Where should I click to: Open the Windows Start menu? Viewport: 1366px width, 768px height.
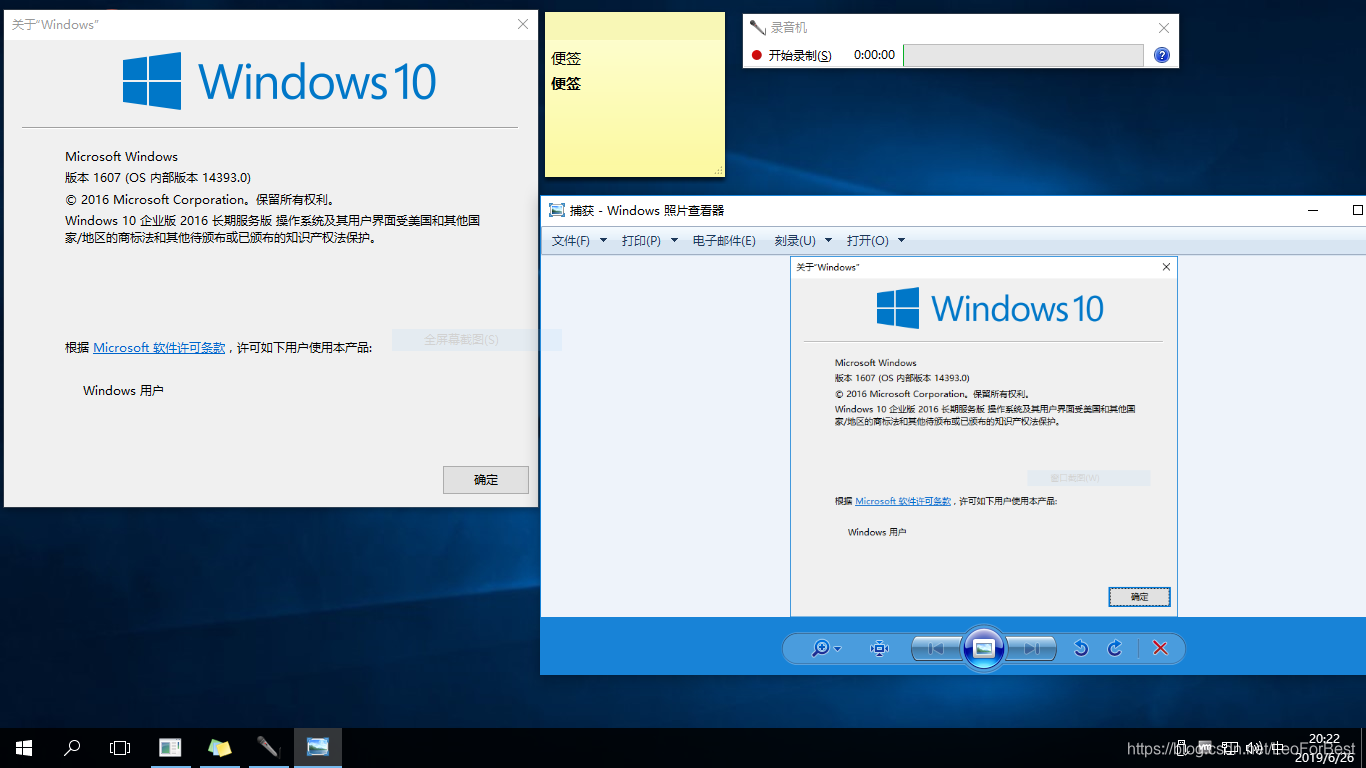(24, 748)
